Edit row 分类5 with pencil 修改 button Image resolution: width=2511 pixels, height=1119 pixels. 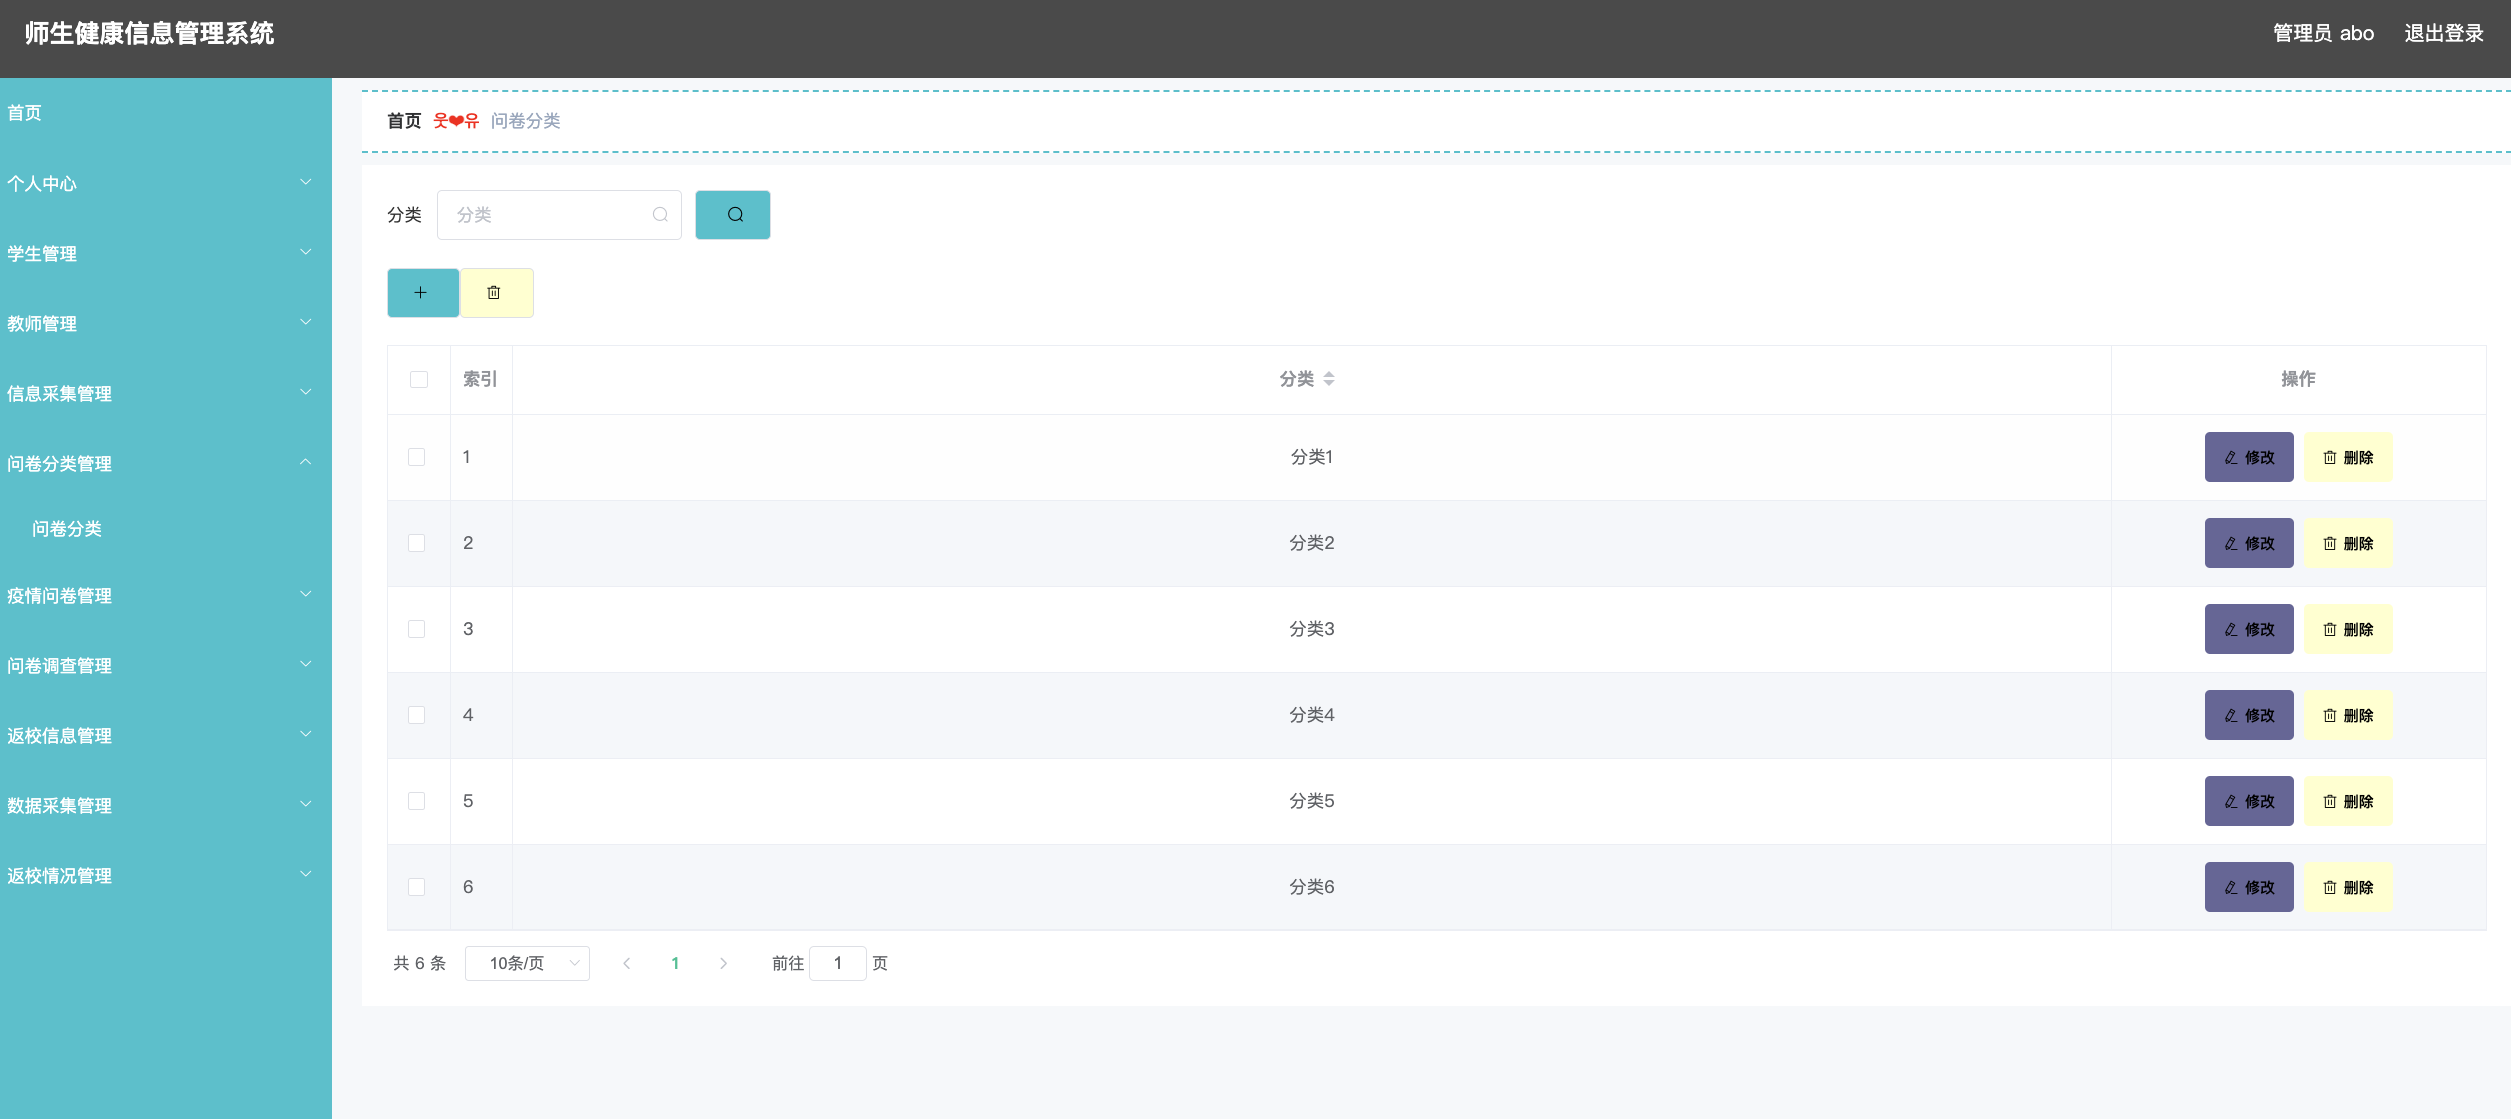click(2248, 801)
